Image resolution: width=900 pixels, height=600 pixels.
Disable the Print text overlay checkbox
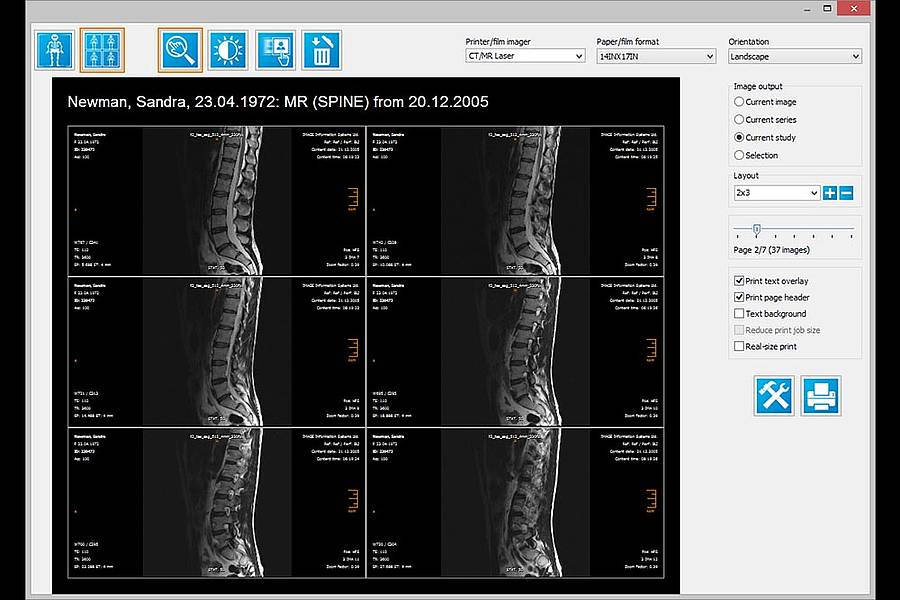pyautogui.click(x=739, y=281)
